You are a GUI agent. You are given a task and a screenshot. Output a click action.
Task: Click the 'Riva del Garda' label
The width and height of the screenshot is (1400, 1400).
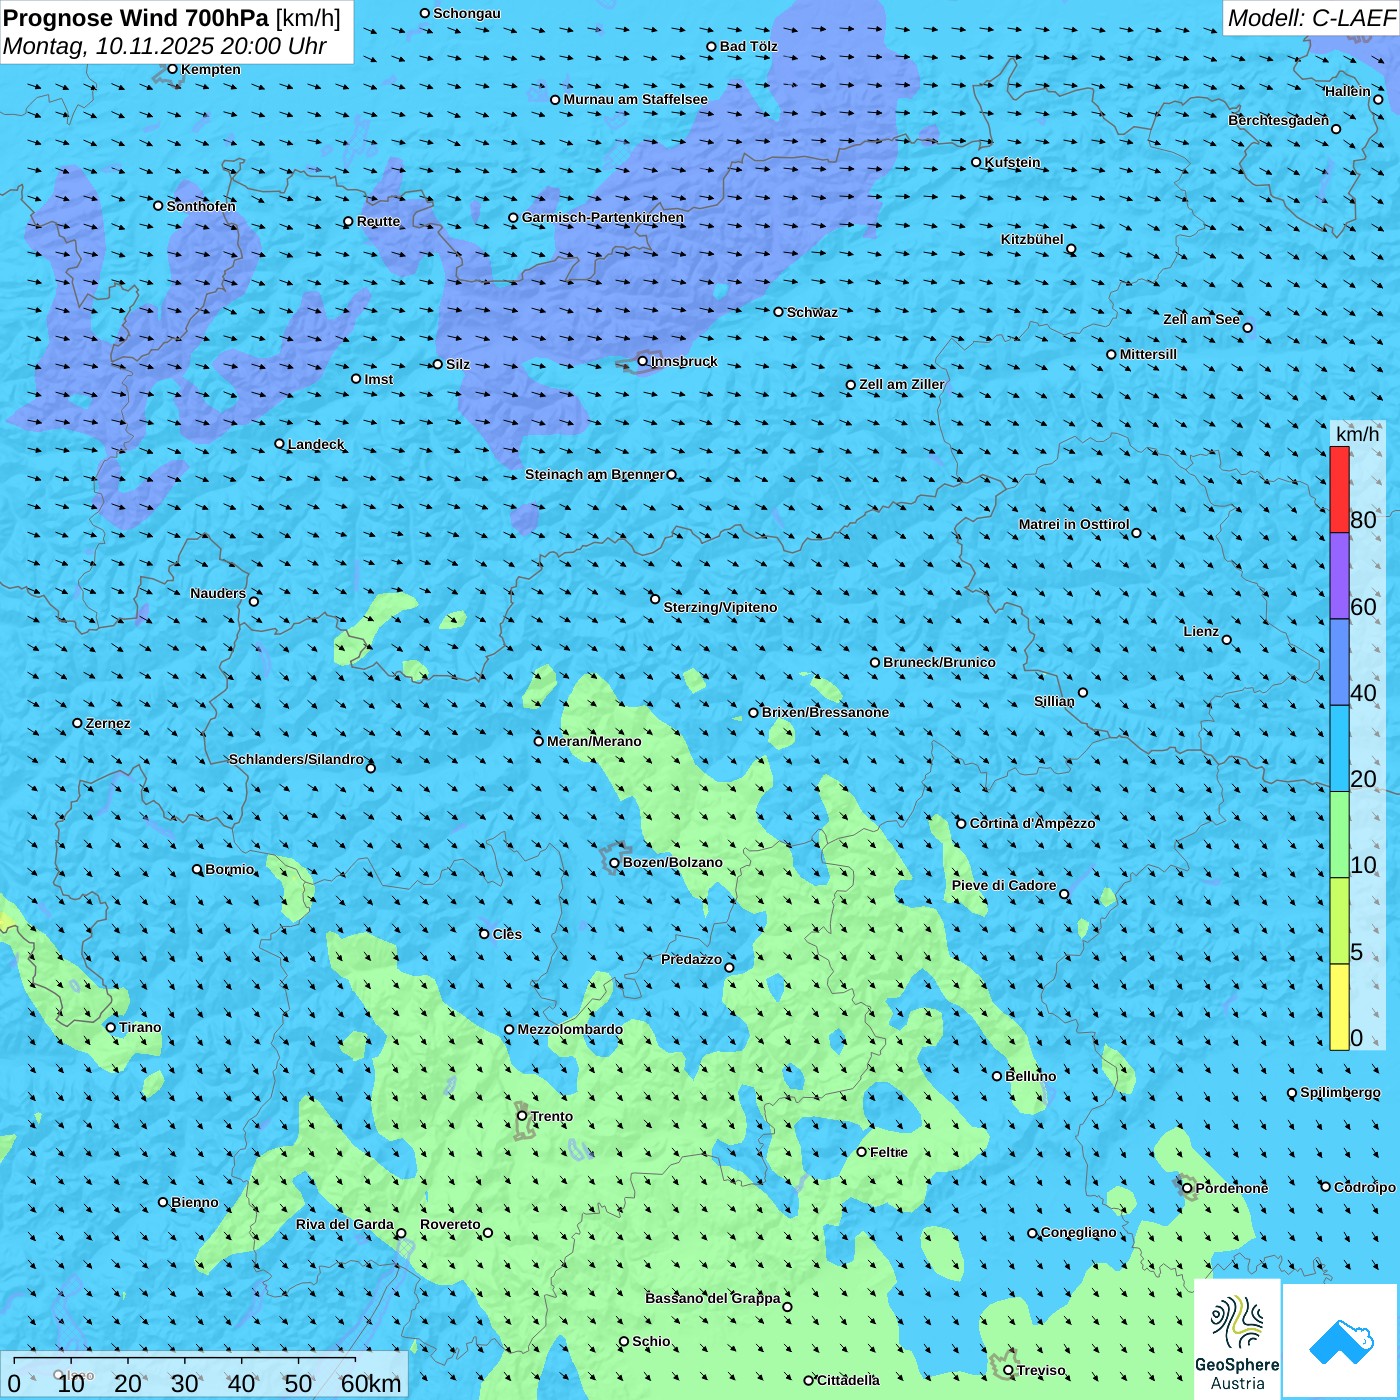tap(345, 1224)
